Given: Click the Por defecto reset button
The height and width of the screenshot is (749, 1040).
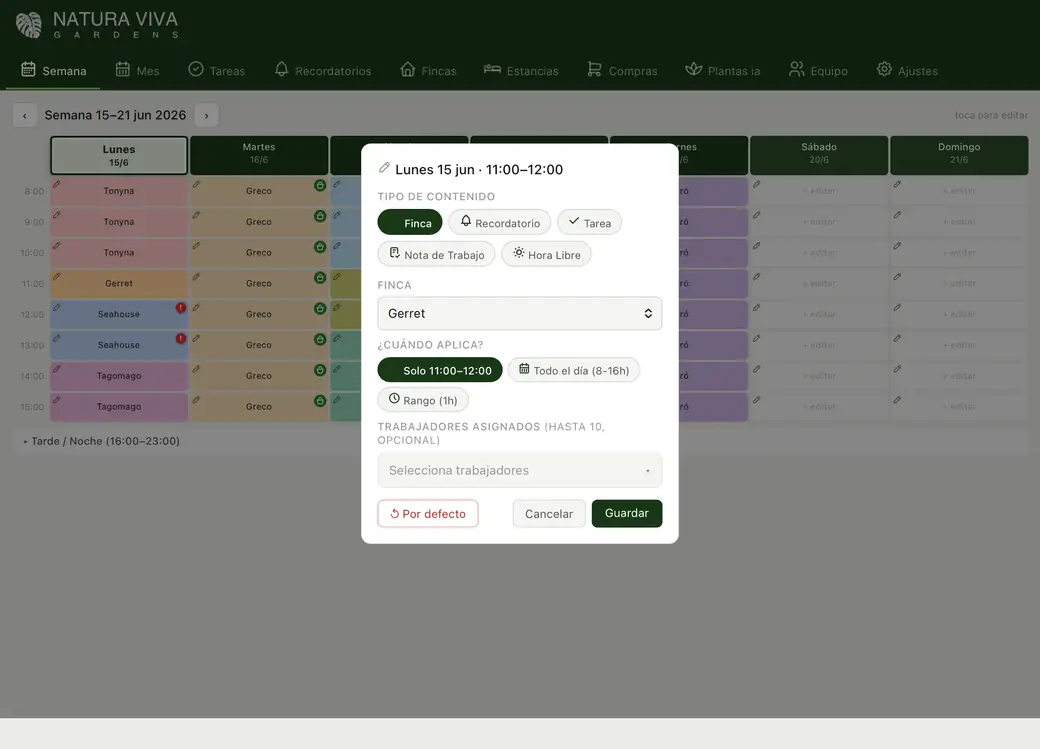Looking at the screenshot, I should coord(428,513).
